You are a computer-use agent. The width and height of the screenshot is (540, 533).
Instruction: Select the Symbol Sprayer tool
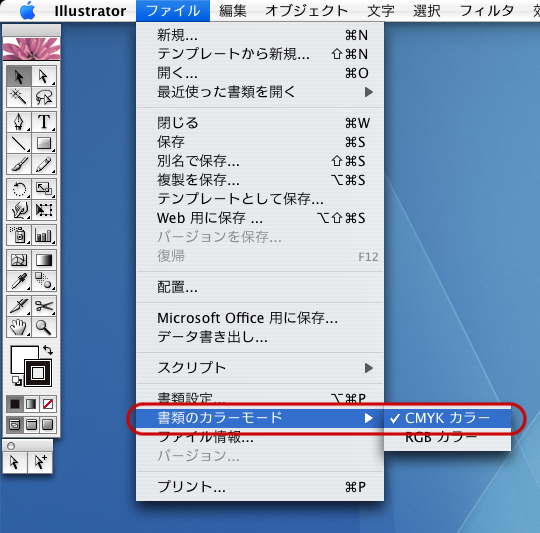19,235
